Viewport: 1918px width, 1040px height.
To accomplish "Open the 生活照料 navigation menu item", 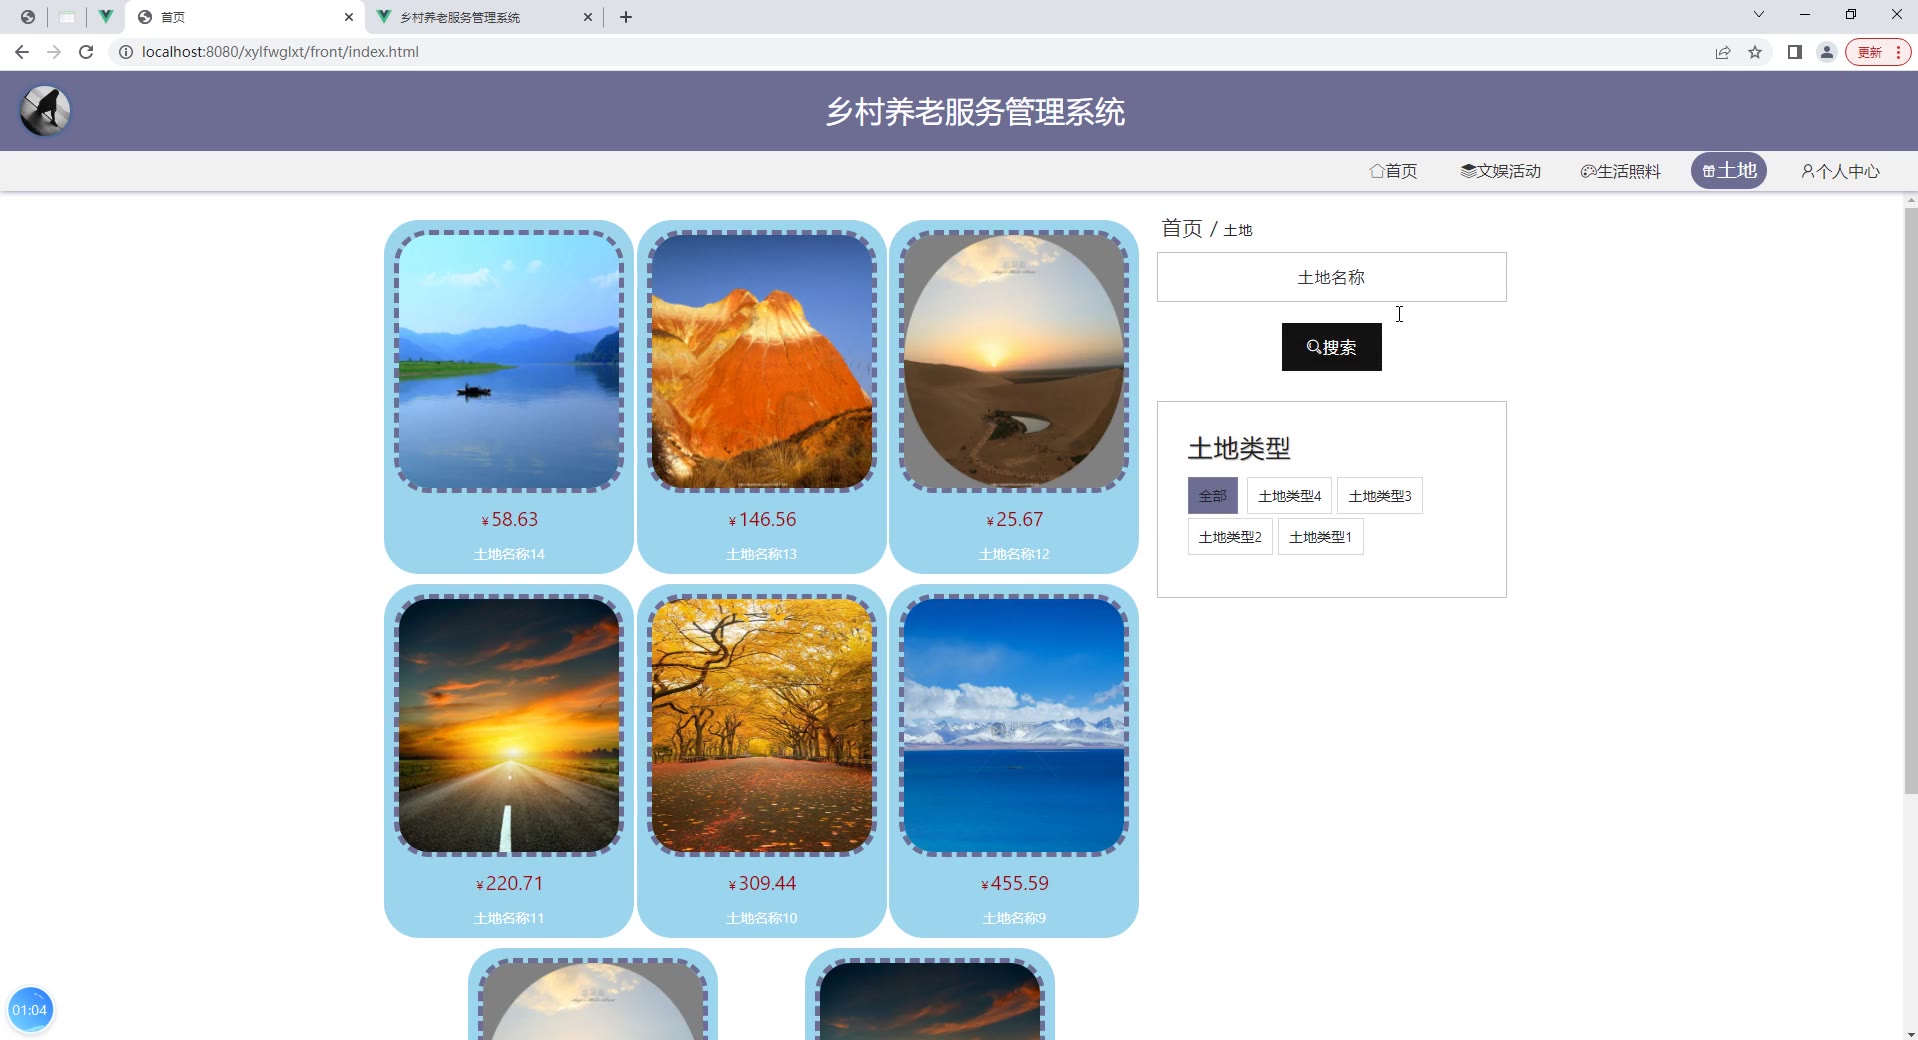I will (x=1621, y=171).
